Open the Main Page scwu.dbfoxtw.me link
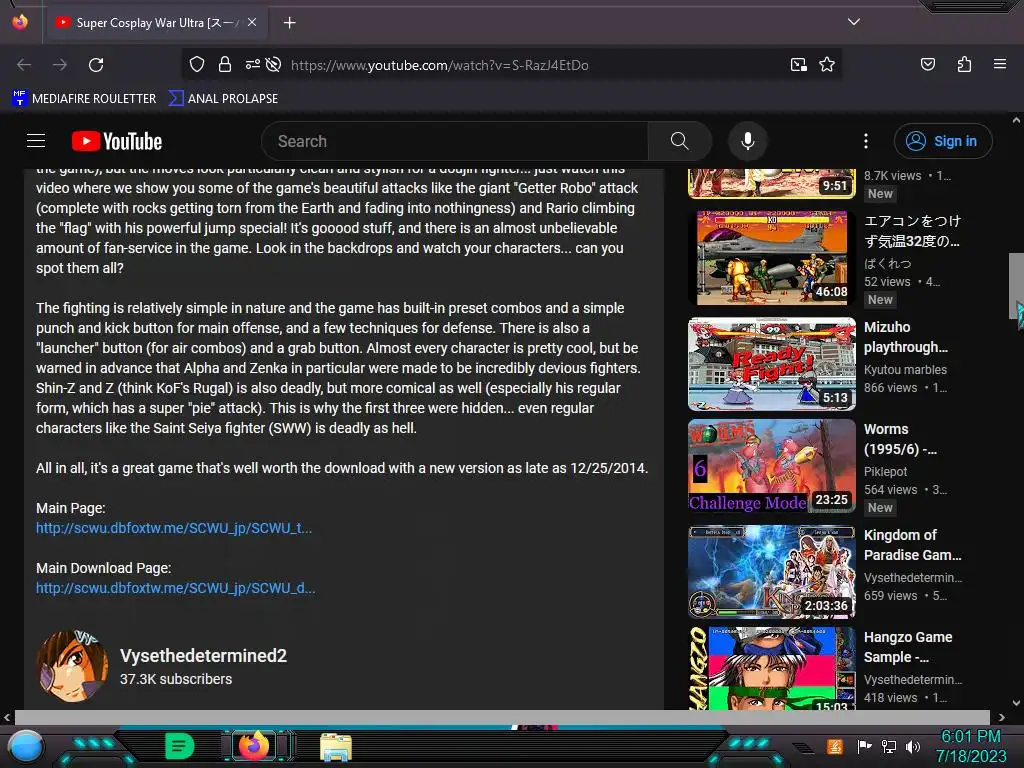The image size is (1024, 768). (x=174, y=528)
